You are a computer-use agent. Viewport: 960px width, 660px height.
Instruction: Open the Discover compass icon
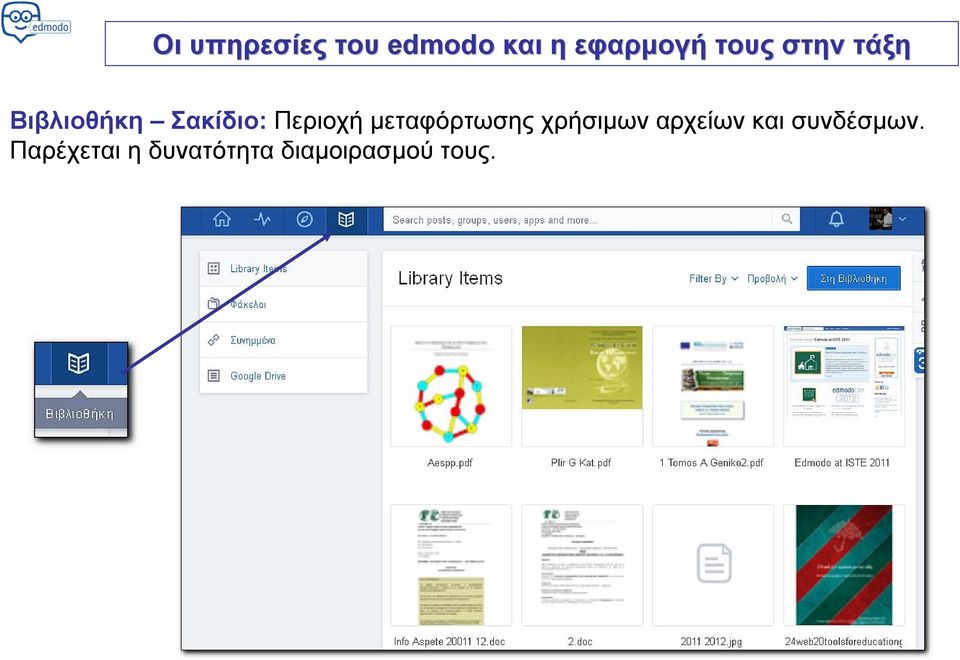click(304, 219)
